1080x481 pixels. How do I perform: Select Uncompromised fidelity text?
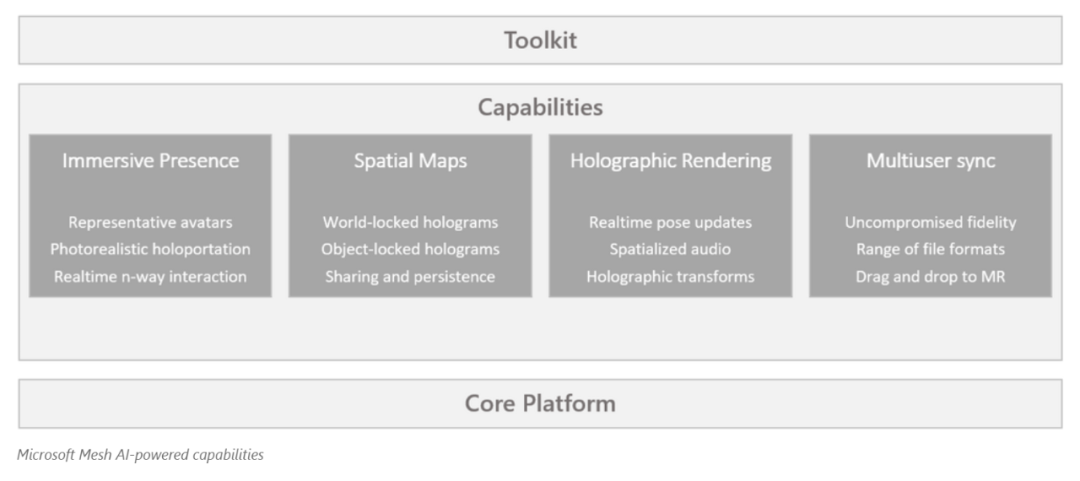(x=931, y=223)
